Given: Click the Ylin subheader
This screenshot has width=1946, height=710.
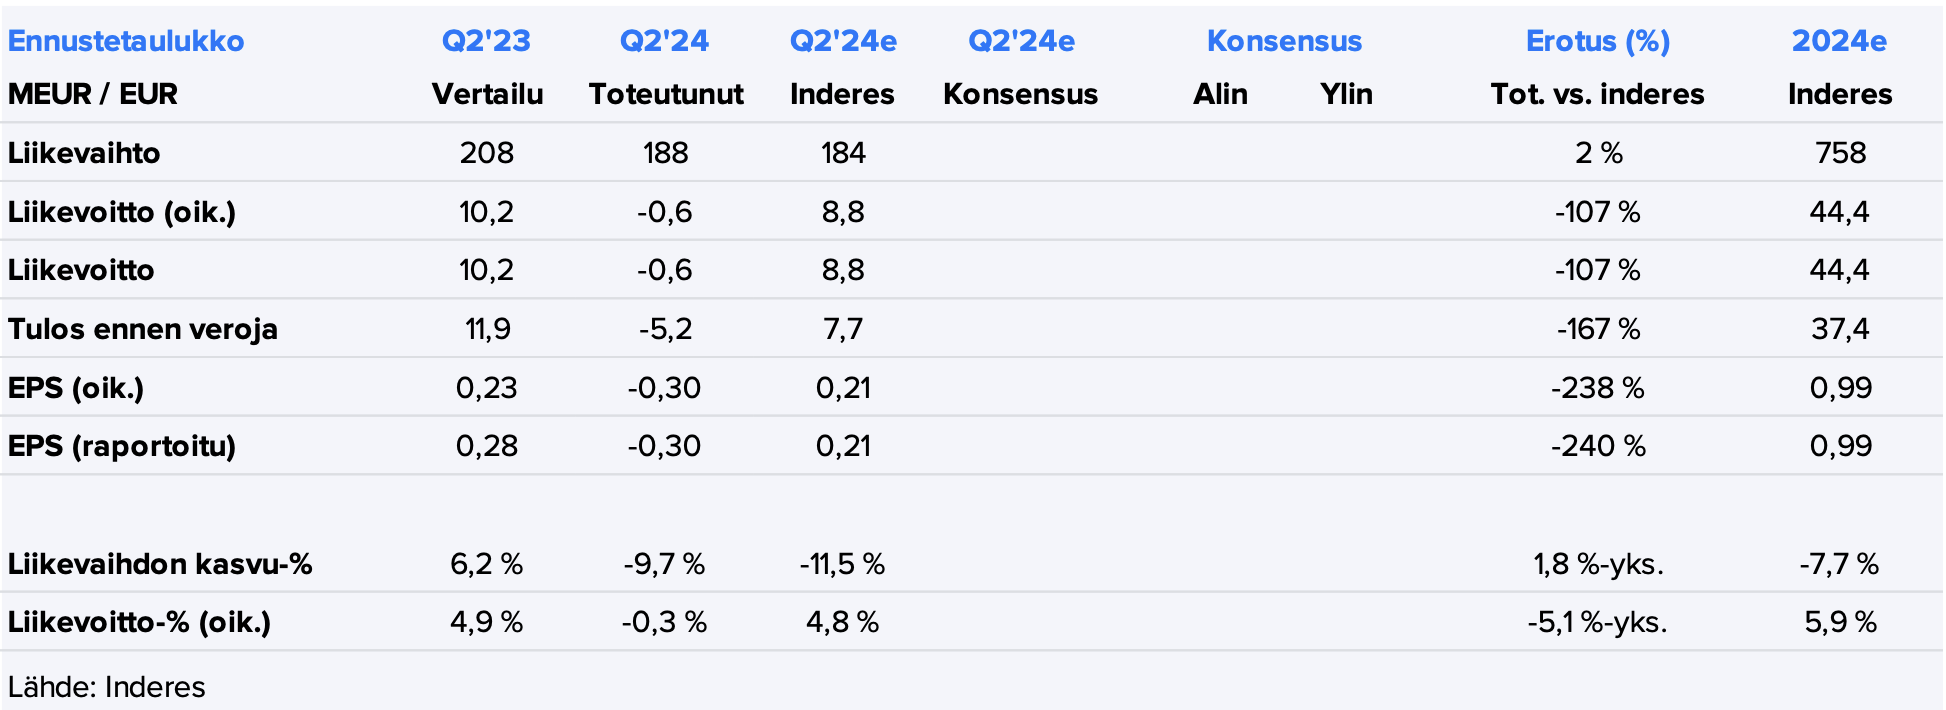Looking at the screenshot, I should 1346,94.
